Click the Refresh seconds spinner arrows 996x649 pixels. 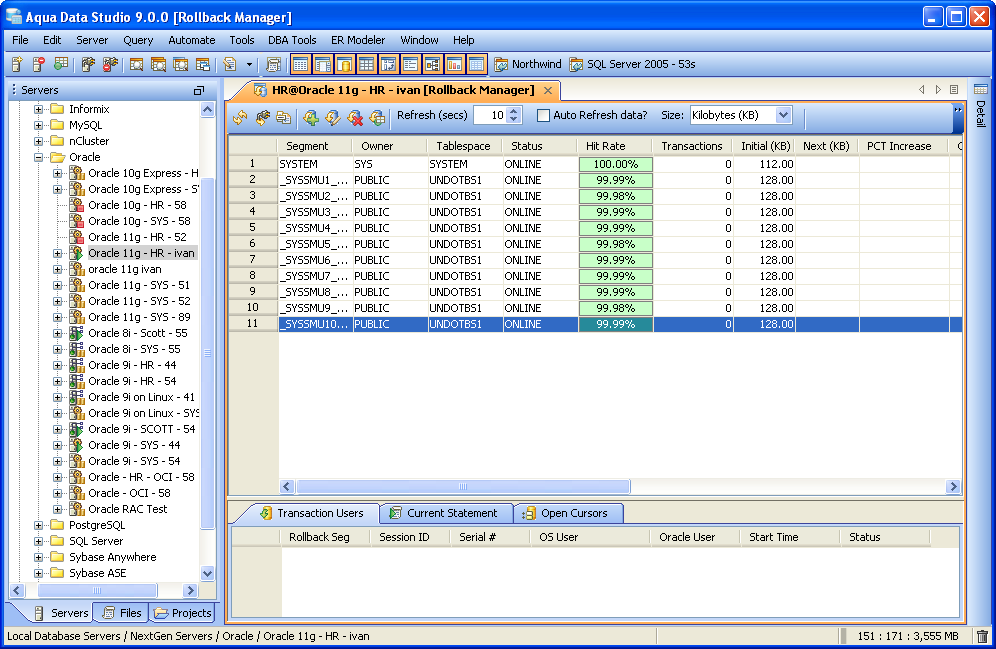click(515, 115)
